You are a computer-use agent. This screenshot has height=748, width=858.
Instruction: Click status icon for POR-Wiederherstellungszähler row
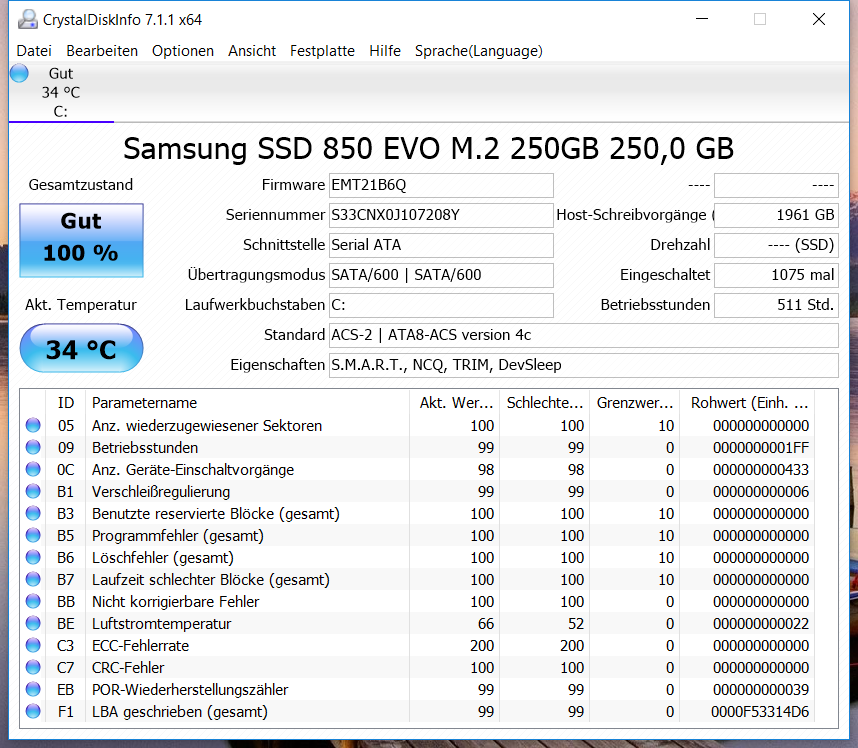click(33, 689)
